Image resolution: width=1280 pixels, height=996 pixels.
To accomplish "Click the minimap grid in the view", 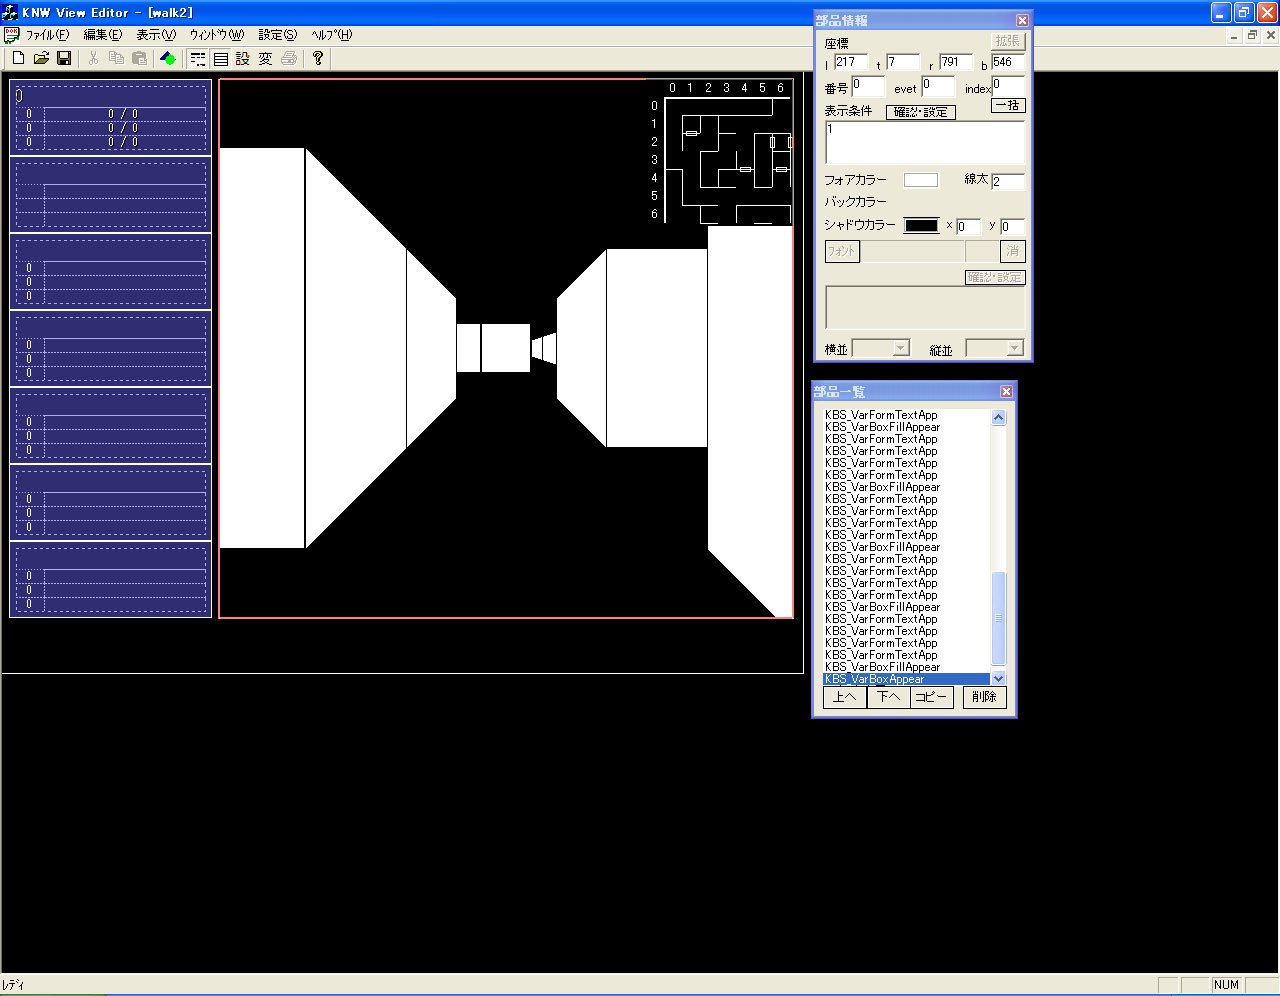I will point(727,160).
